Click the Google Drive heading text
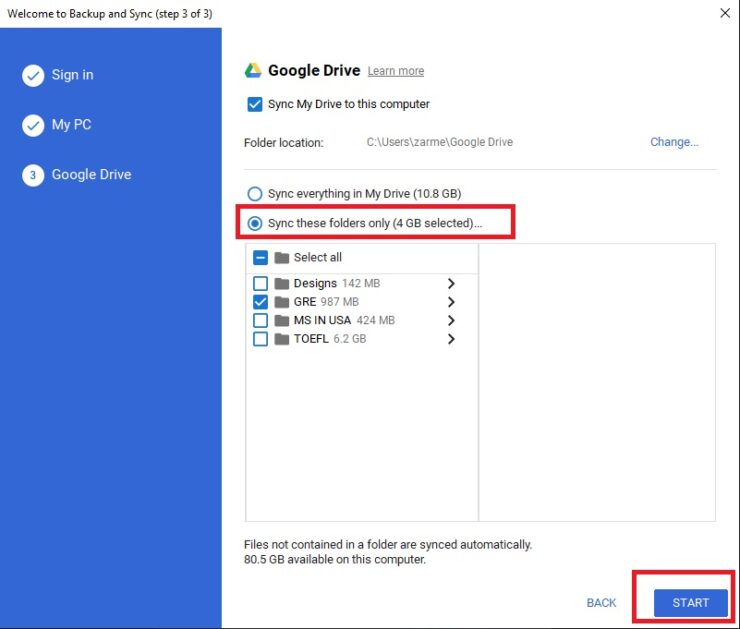 pos(314,71)
